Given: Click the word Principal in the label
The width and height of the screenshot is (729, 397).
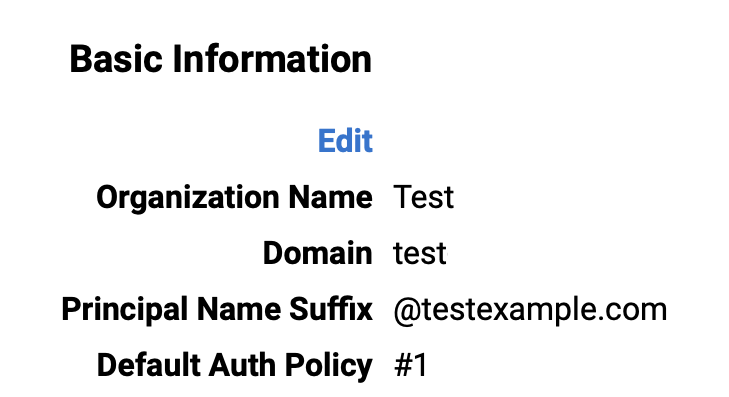Looking at the screenshot, I should click(124, 310).
